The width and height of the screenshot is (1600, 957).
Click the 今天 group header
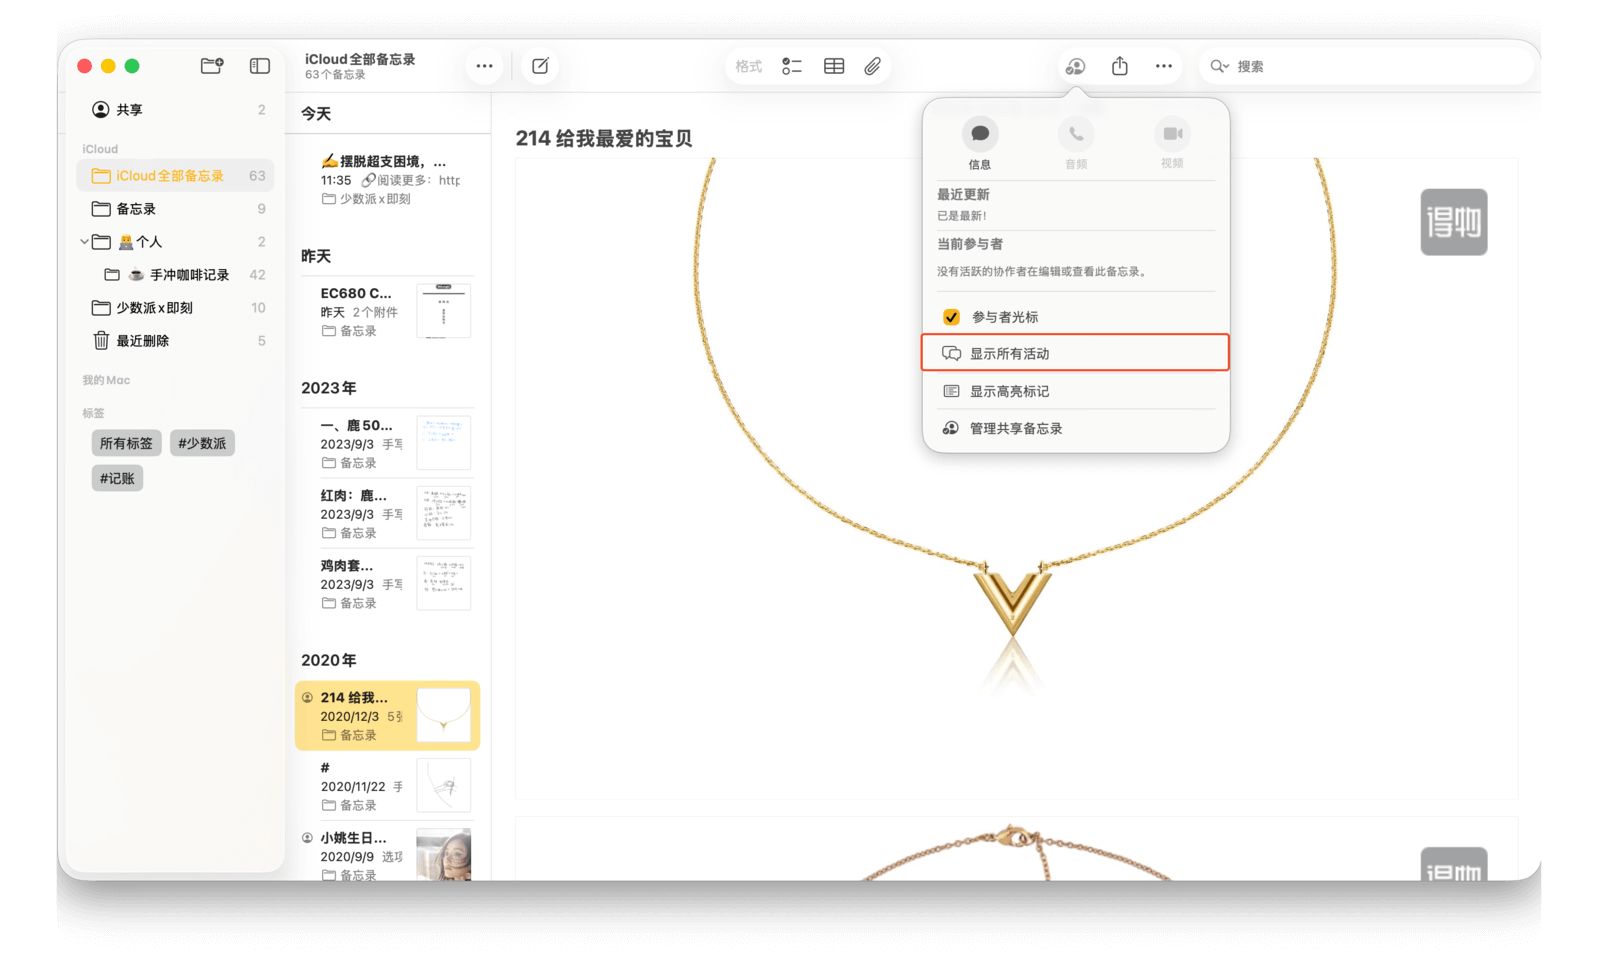(x=316, y=114)
